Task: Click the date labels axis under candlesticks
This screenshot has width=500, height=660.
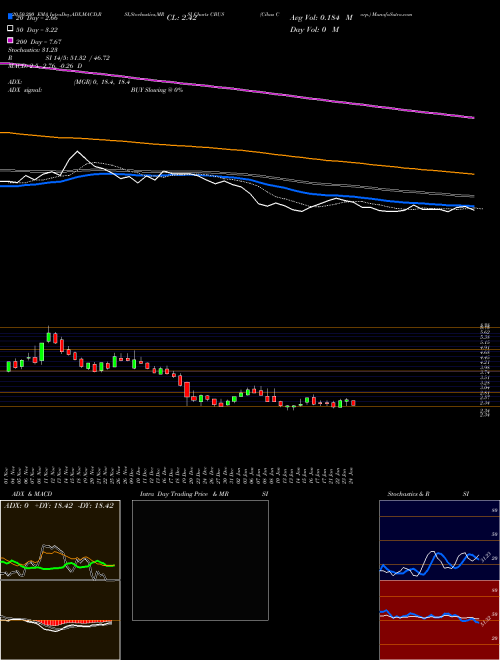Action: tap(179, 475)
